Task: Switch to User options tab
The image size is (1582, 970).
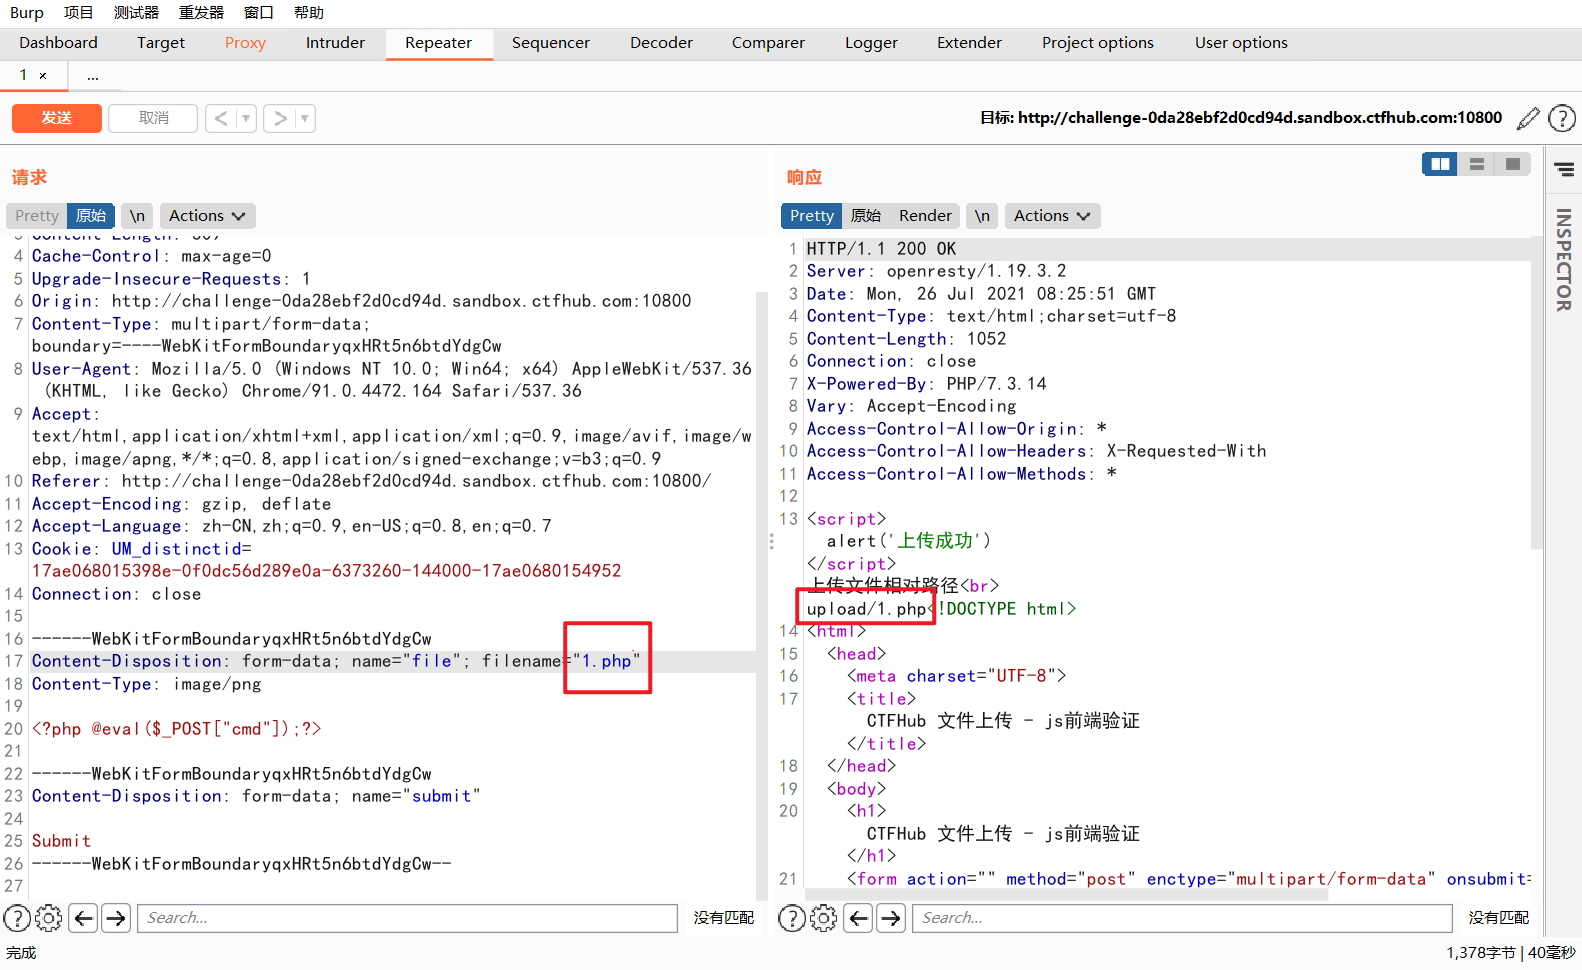Action: coord(1241,43)
